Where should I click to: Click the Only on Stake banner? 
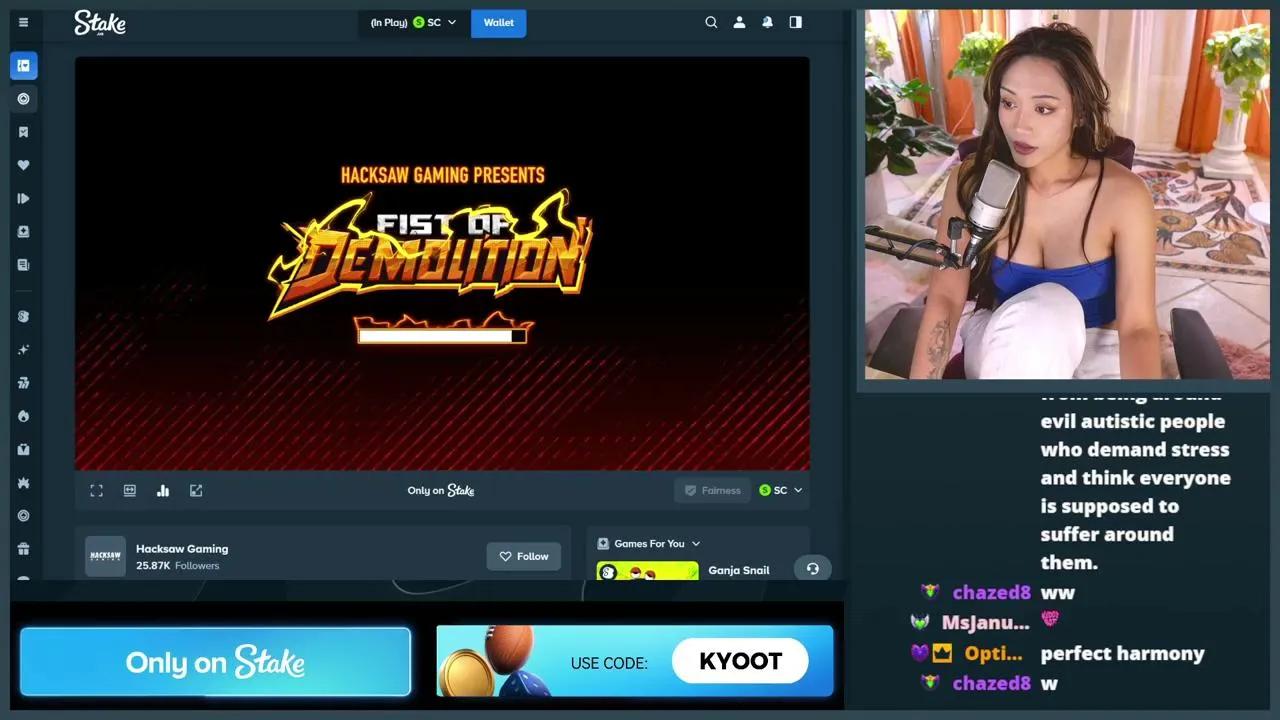(x=215, y=662)
